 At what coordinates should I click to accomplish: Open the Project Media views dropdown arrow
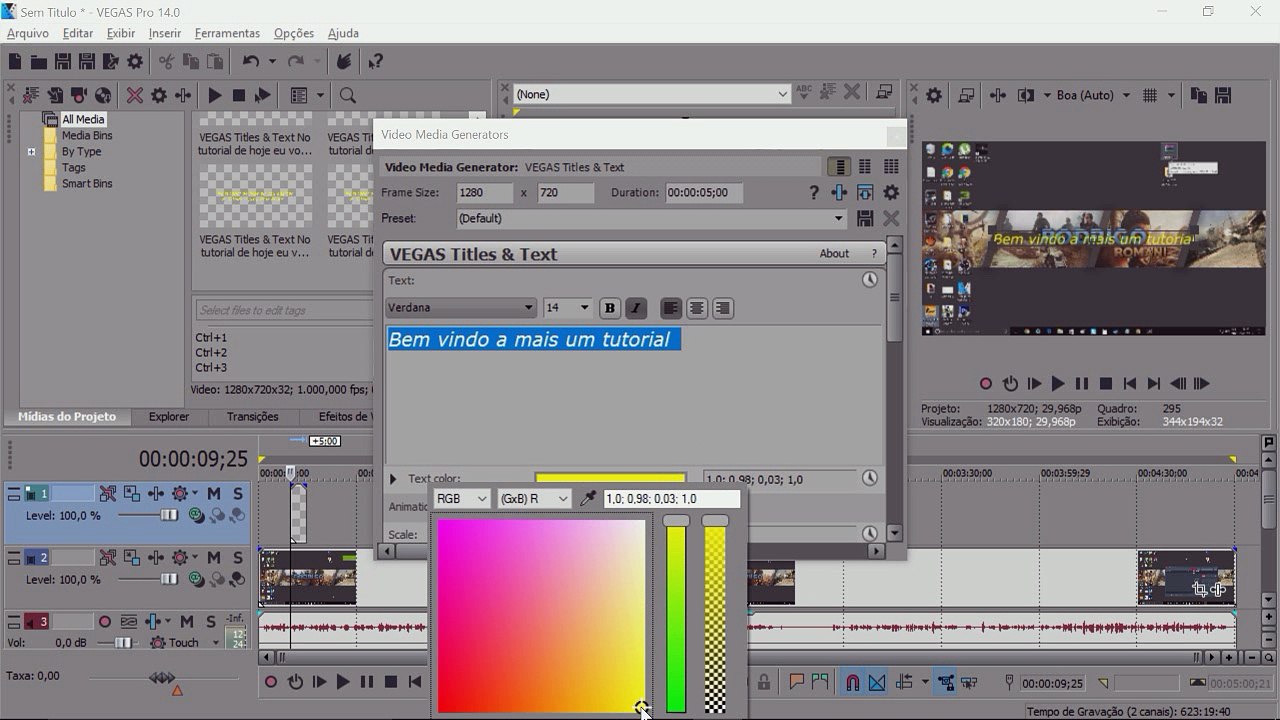pos(321,96)
